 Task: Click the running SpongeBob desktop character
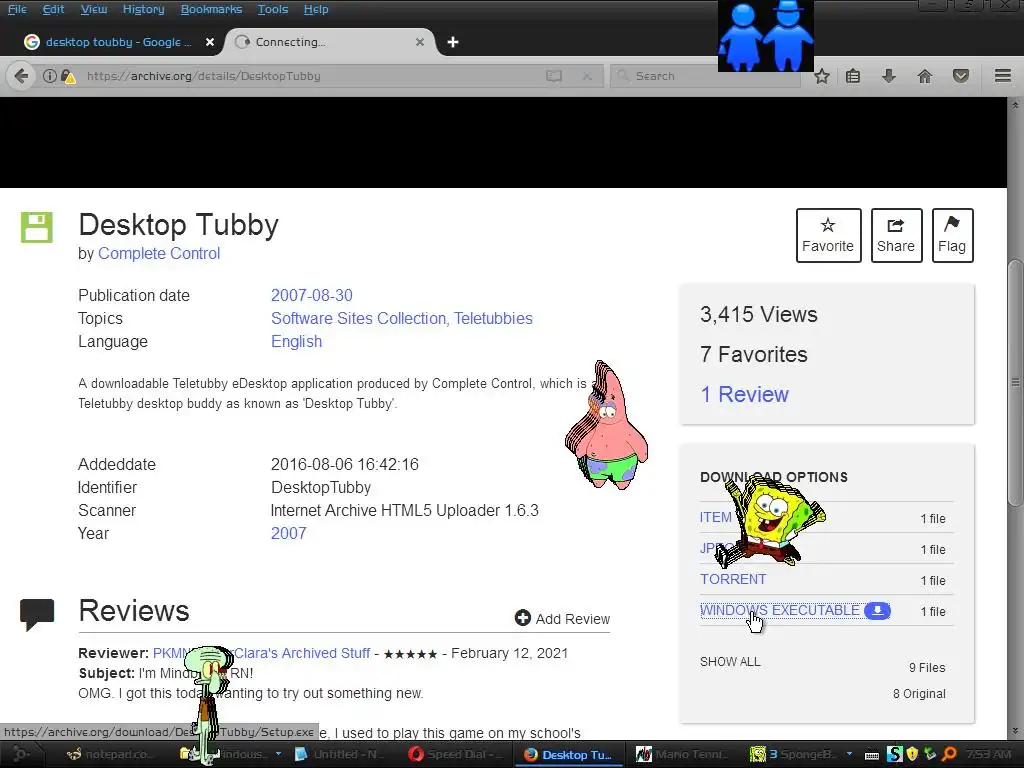pyautogui.click(x=771, y=521)
